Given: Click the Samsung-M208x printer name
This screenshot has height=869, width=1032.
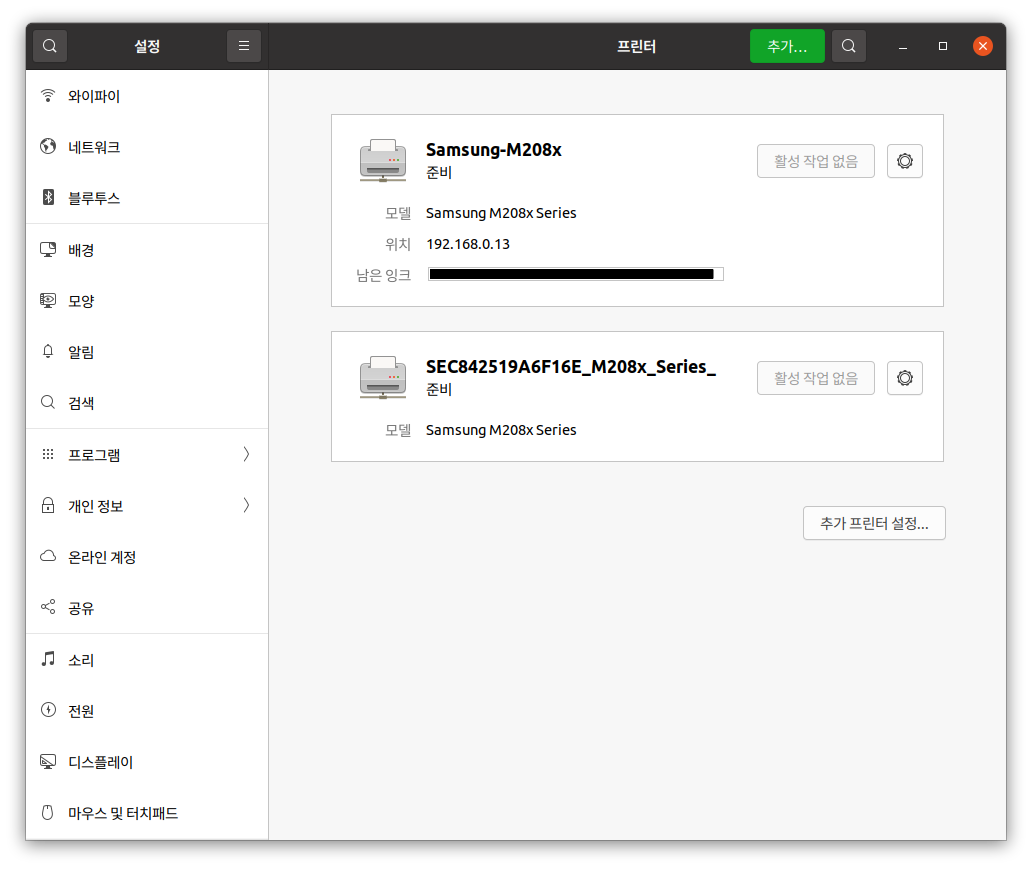Looking at the screenshot, I should click(494, 150).
